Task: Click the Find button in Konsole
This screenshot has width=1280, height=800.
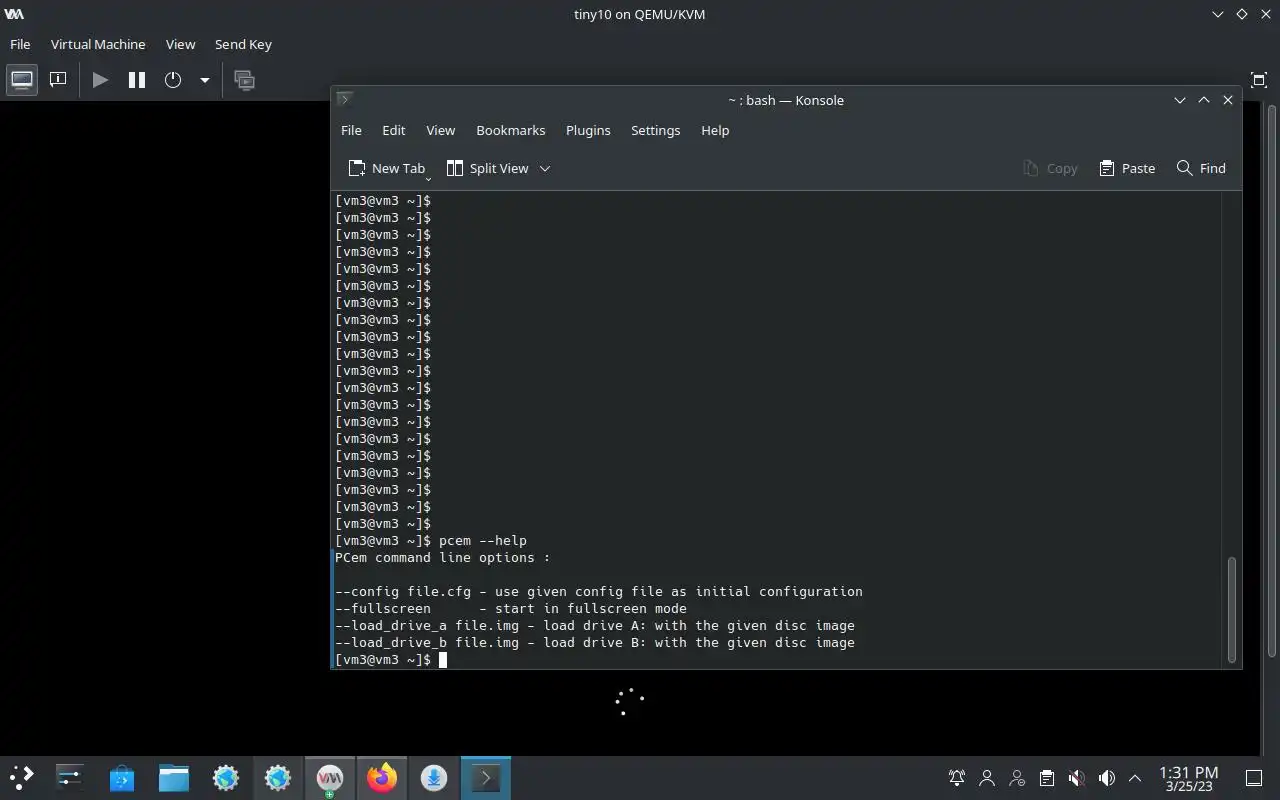Action: pos(1201,168)
